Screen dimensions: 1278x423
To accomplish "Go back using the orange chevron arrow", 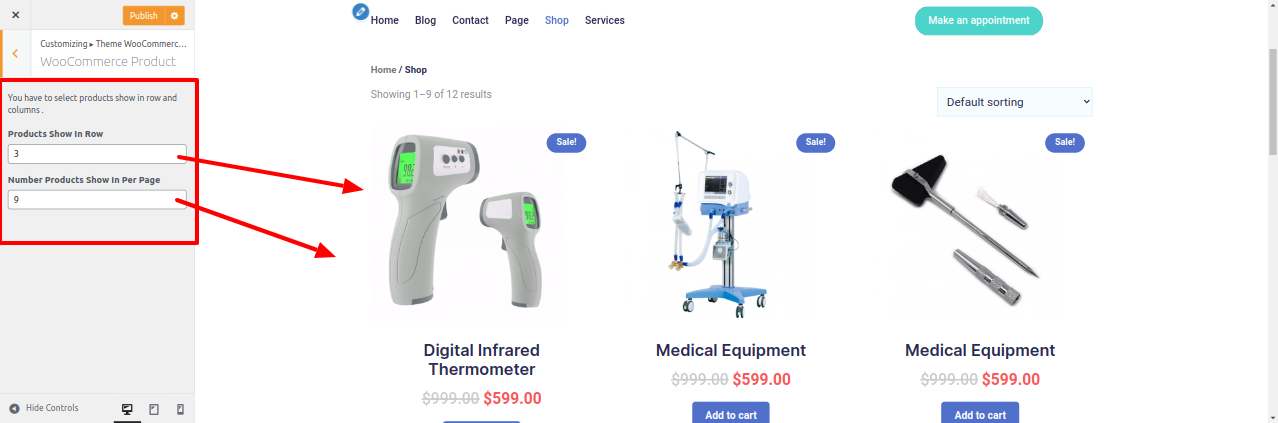I will point(15,53).
